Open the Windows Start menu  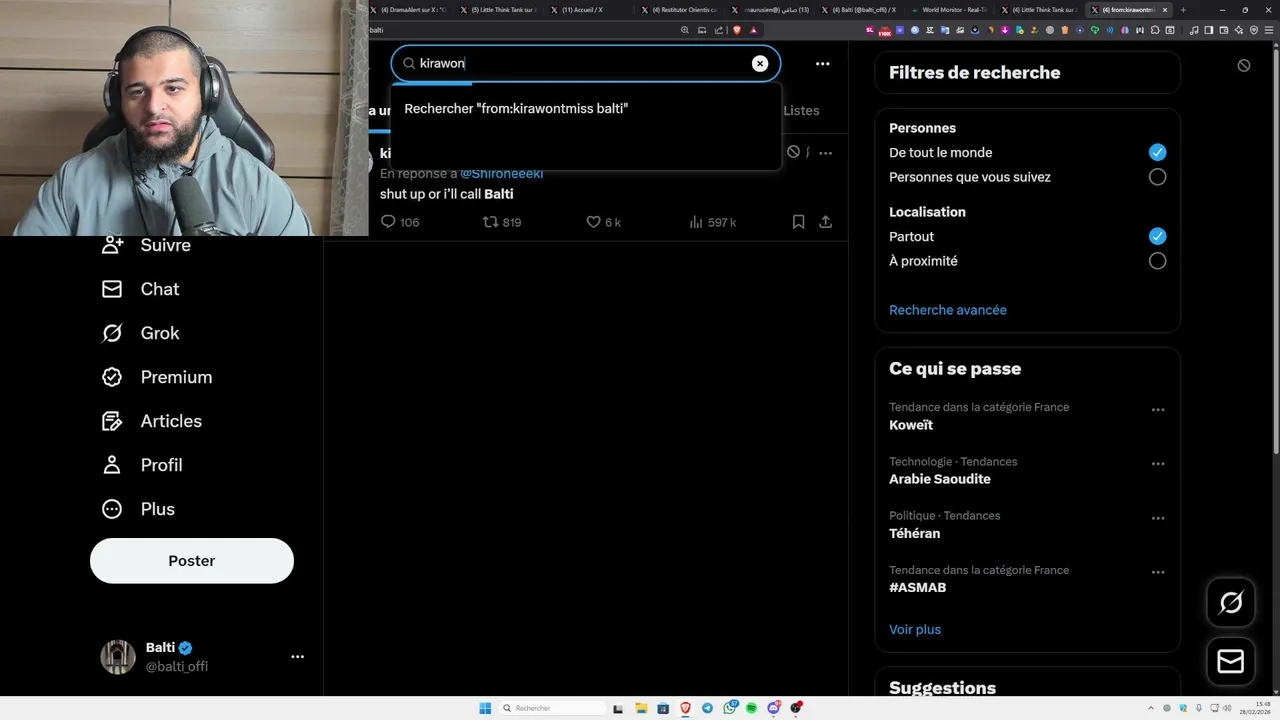tap(485, 708)
